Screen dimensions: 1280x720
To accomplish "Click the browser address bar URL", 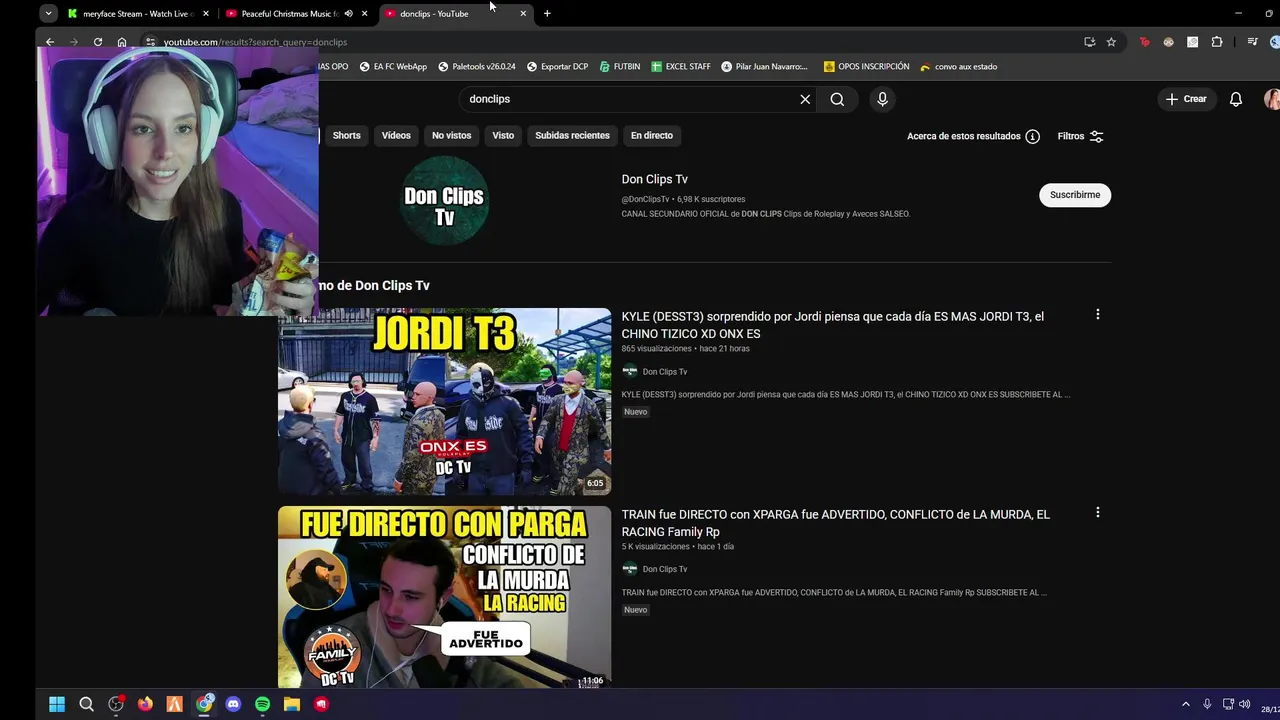I will tap(255, 42).
